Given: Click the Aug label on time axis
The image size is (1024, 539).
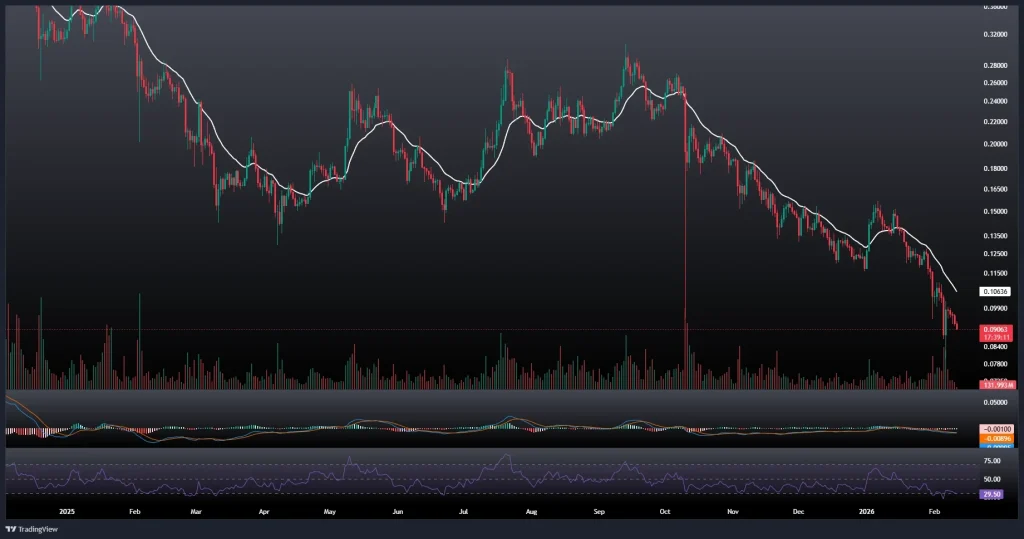Looking at the screenshot, I should (x=531, y=509).
